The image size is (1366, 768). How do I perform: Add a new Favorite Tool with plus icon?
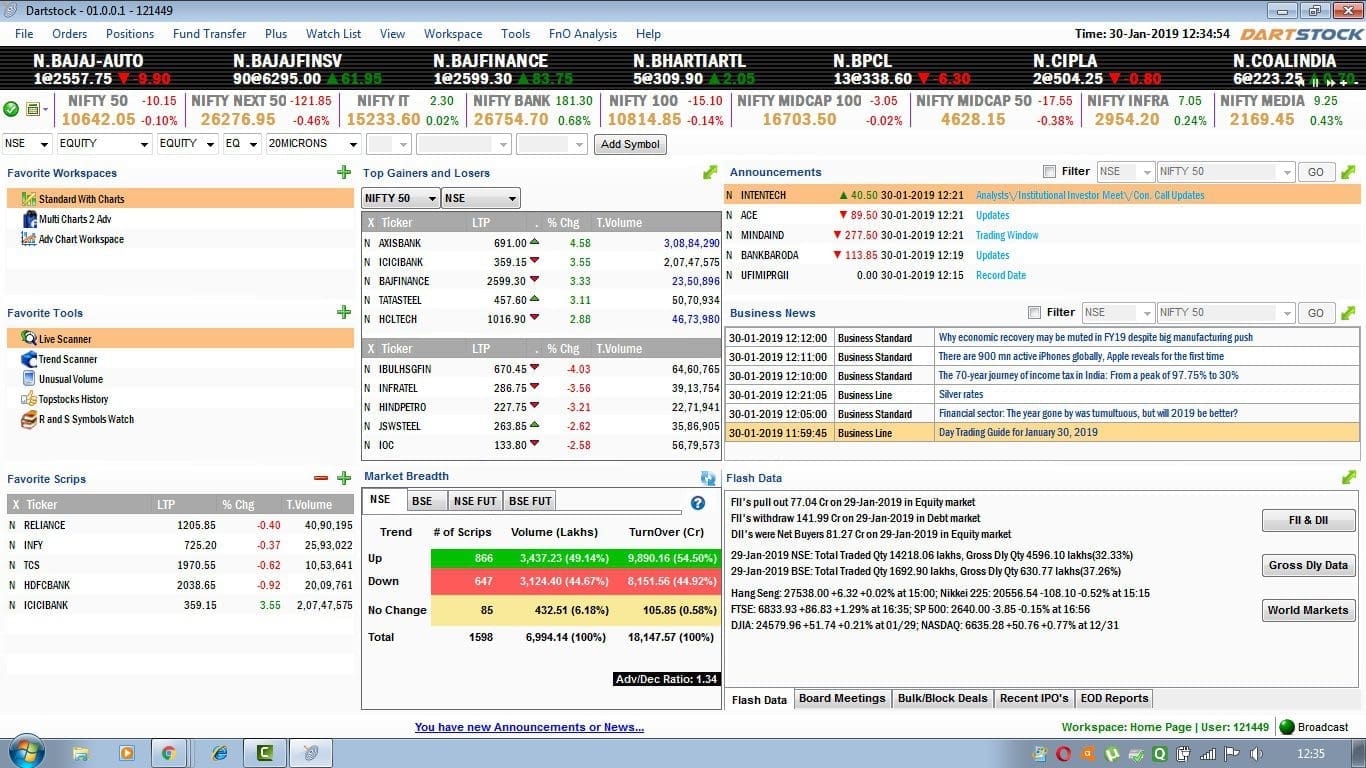point(344,313)
